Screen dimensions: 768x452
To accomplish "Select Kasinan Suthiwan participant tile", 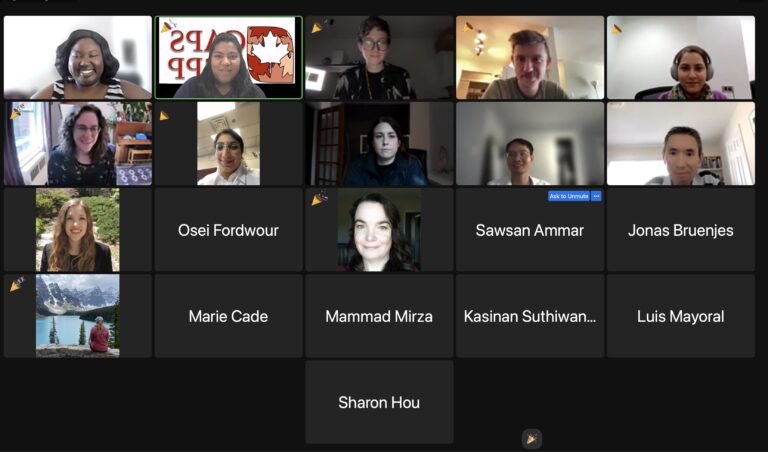I will click(x=530, y=316).
